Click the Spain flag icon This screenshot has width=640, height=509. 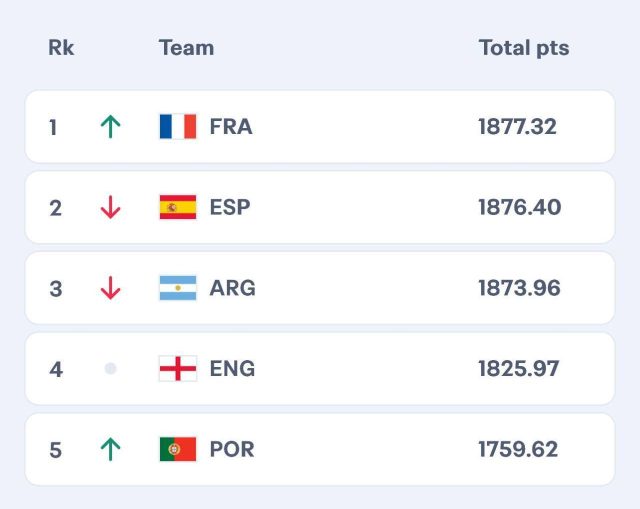[x=178, y=207]
